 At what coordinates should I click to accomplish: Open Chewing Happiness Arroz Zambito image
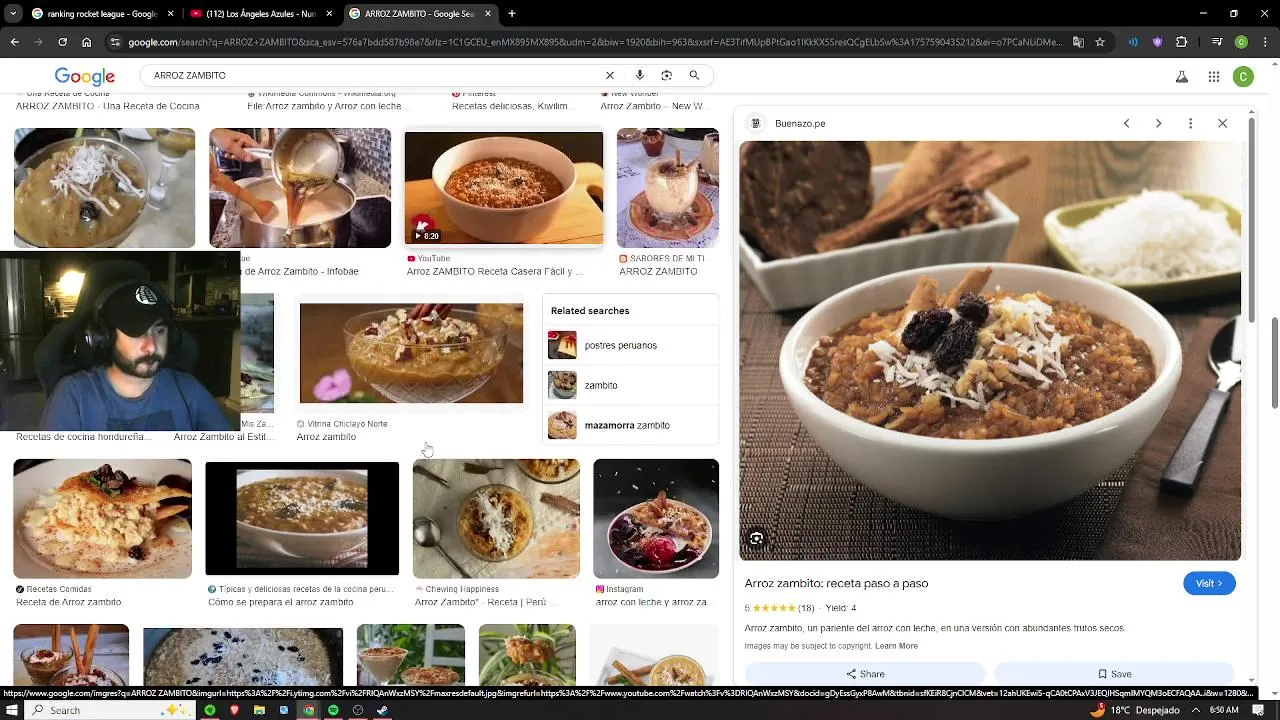click(x=496, y=519)
